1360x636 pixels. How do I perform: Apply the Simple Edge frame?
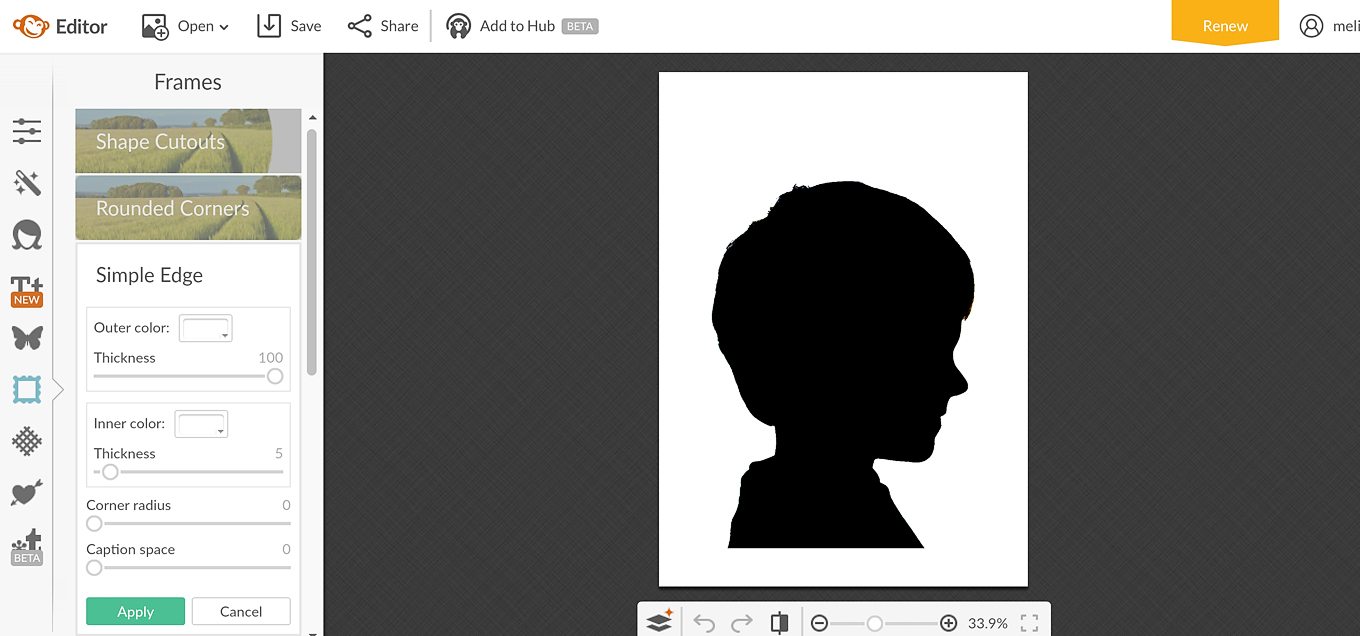(135, 611)
